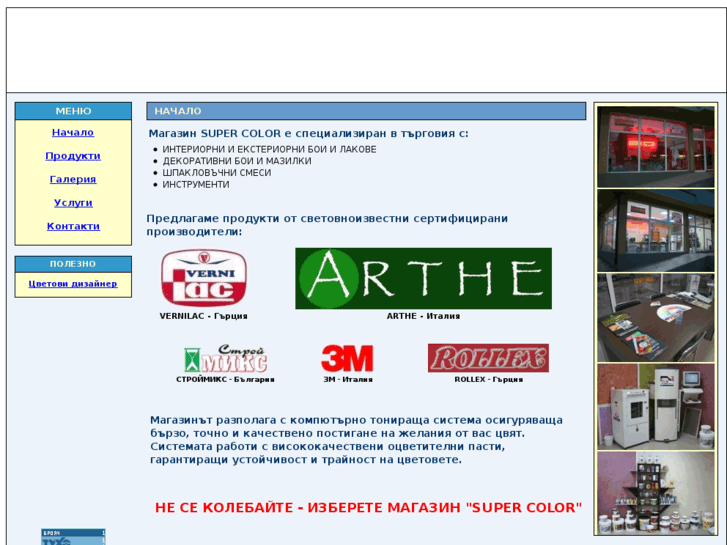This screenshot has width=727, height=545.
Task: Click the Vernilac logo
Action: [x=204, y=278]
